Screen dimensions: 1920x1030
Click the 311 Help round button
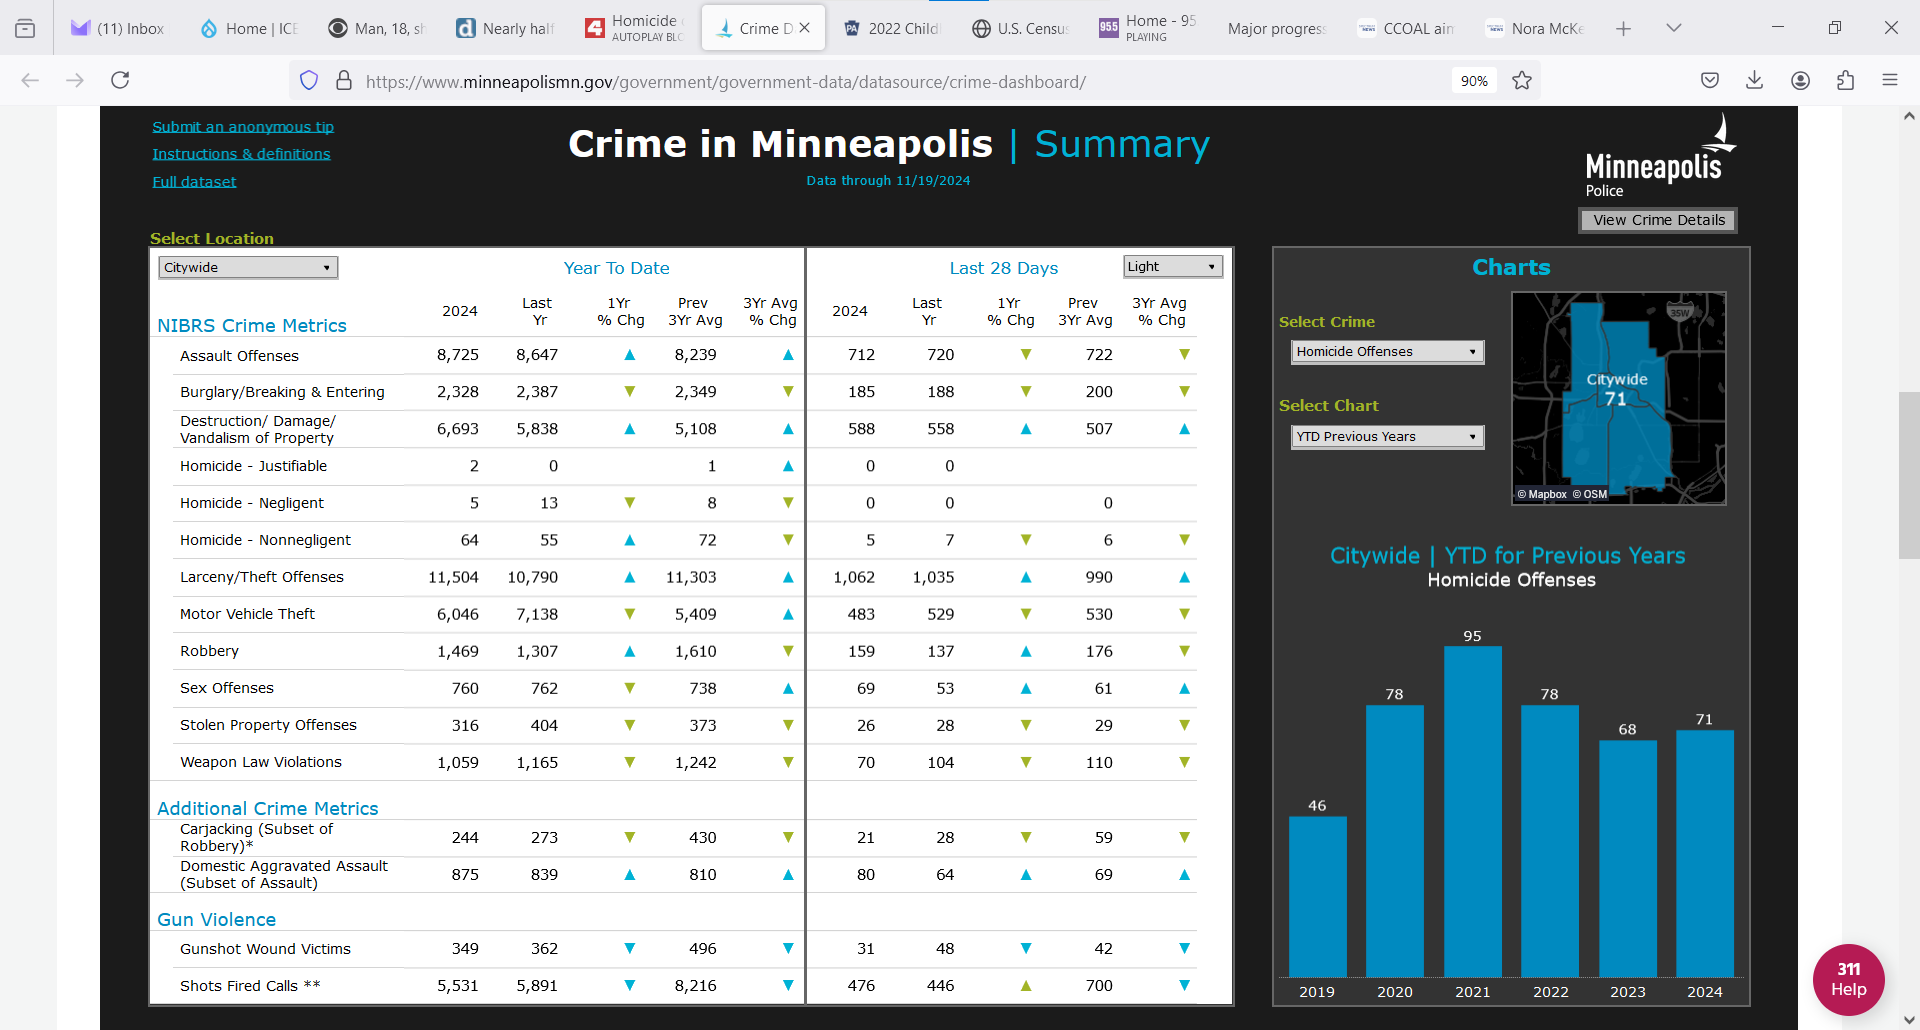1848,980
